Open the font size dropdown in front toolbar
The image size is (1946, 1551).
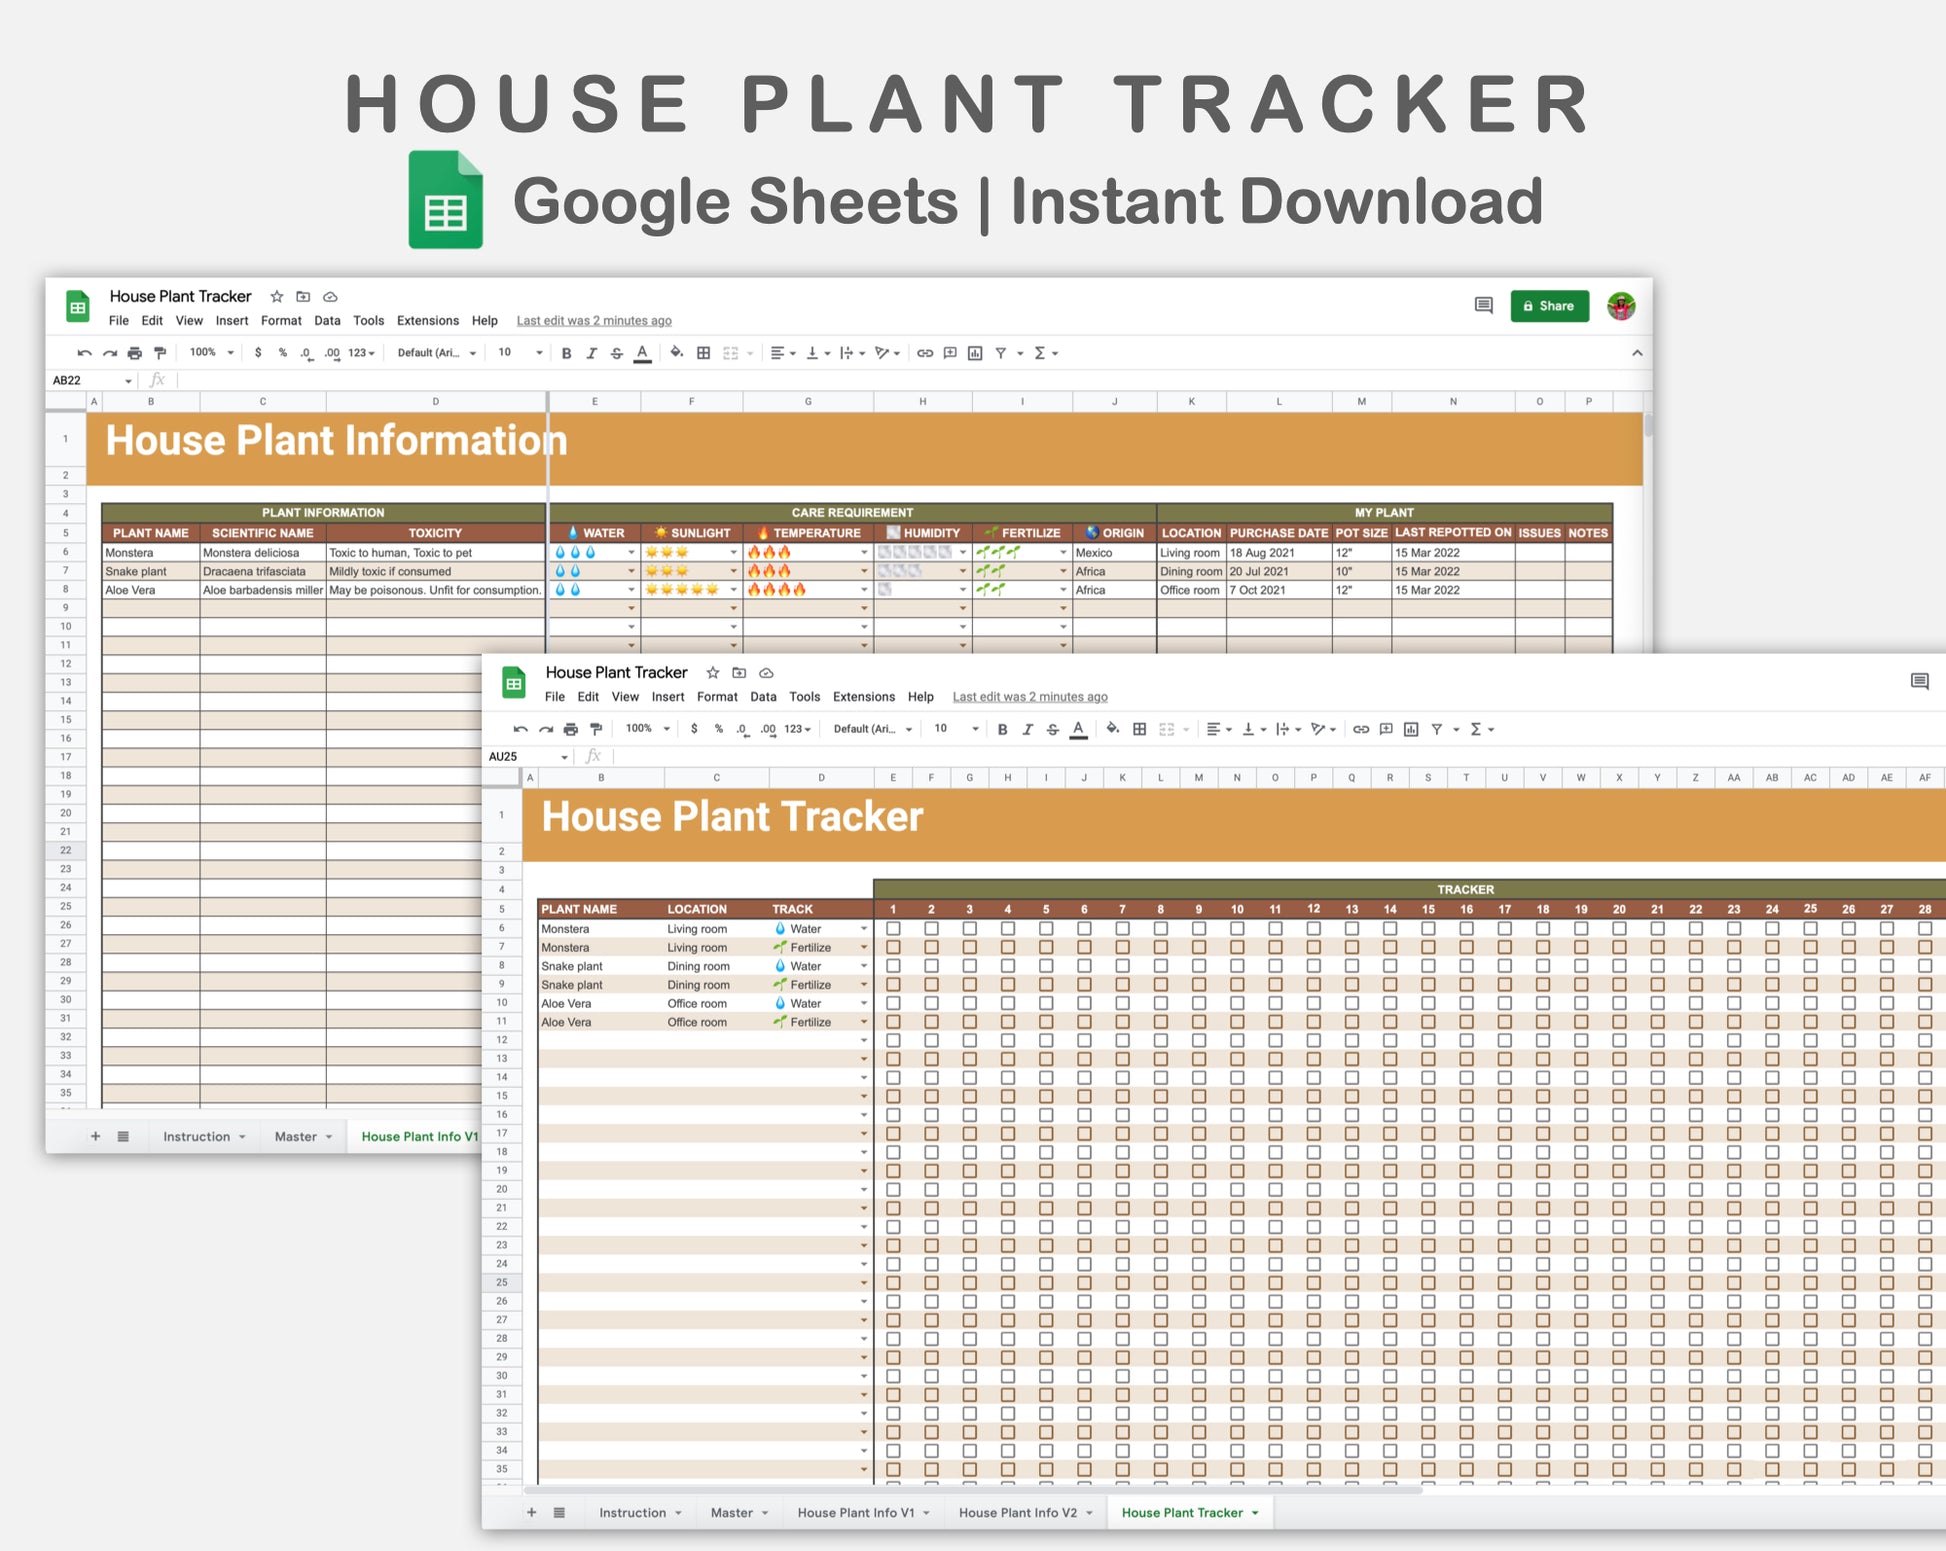[x=975, y=730]
